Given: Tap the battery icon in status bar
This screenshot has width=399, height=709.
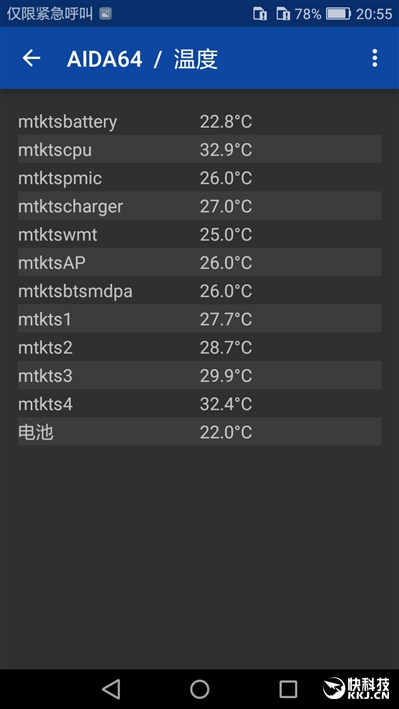Looking at the screenshot, I should 338,14.
